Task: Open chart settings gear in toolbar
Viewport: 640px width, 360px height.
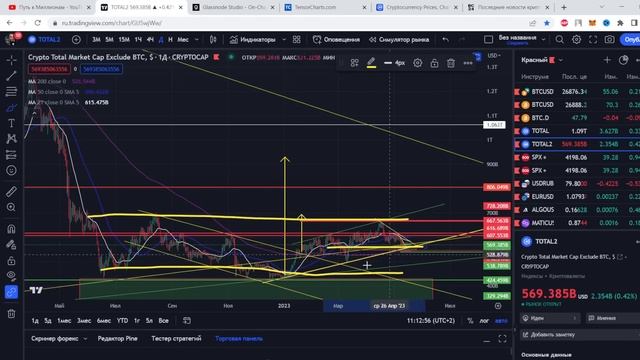Action: coord(576,40)
